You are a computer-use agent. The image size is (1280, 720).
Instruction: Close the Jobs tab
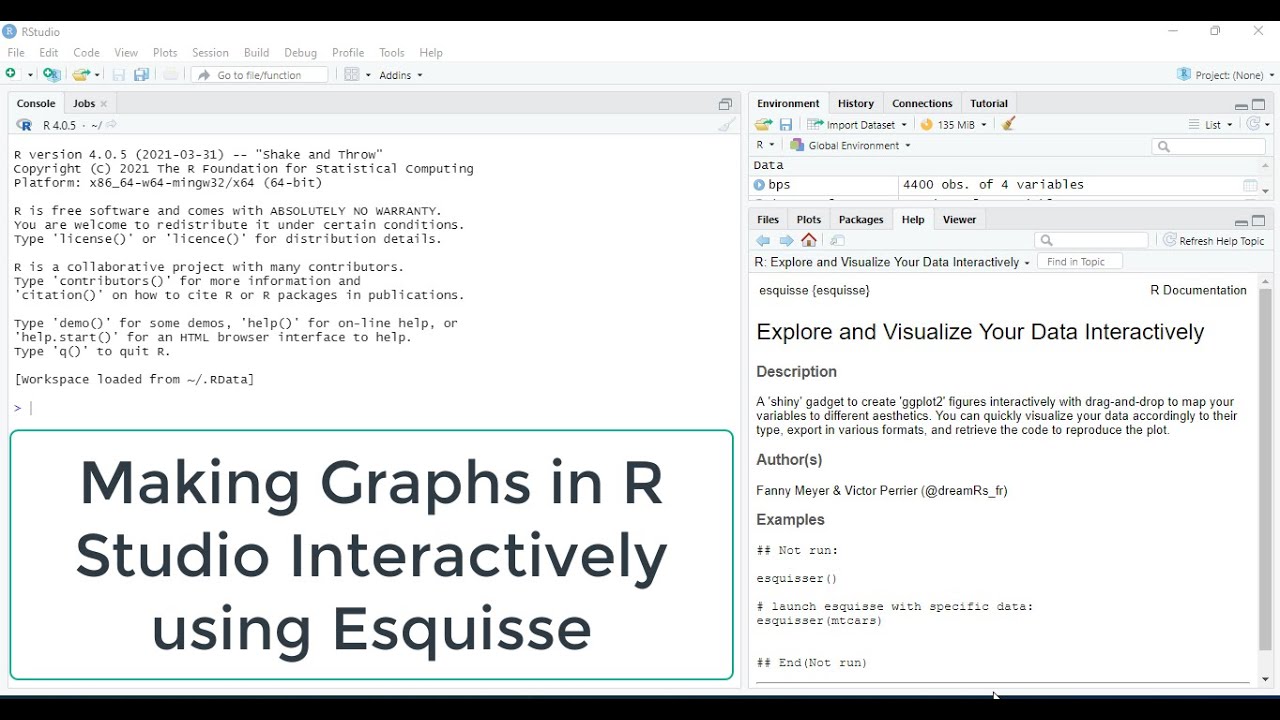coord(104,104)
